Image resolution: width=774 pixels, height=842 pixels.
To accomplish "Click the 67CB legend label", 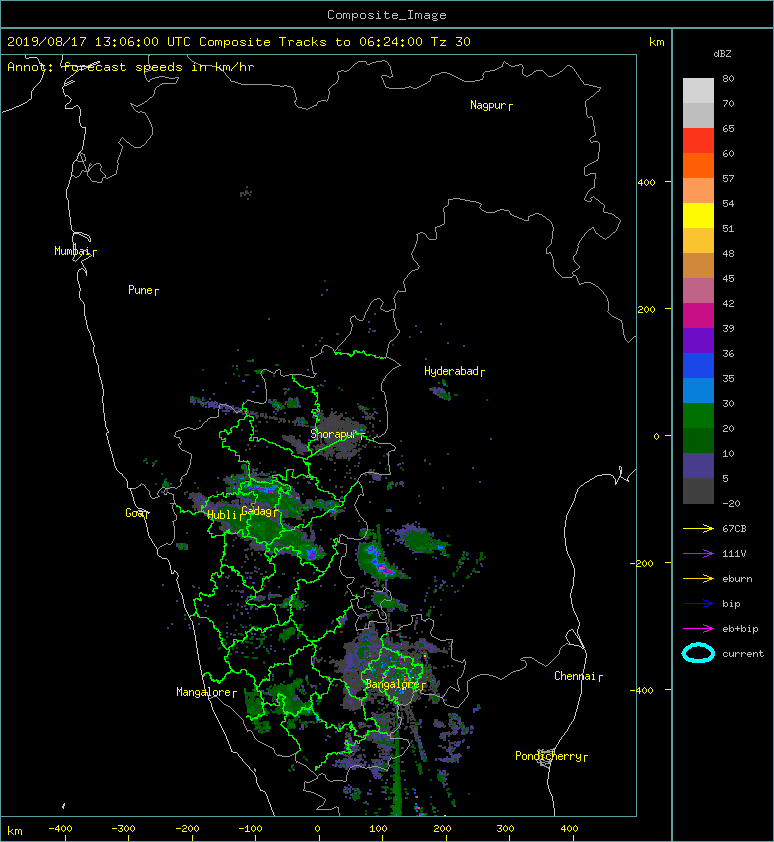I will [734, 529].
